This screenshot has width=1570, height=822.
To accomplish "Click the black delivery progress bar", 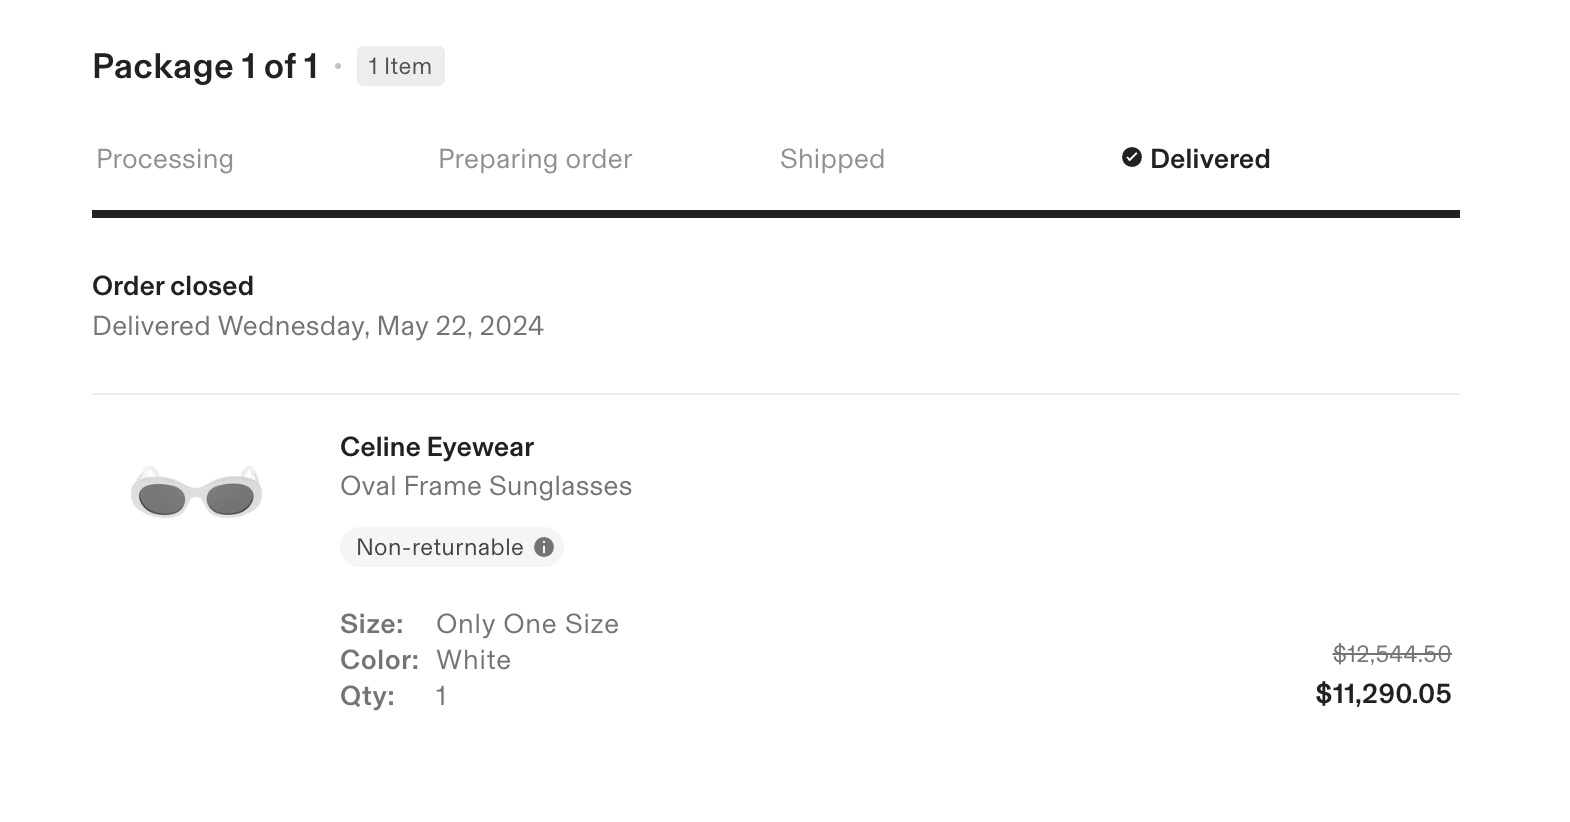I will pyautogui.click(x=776, y=214).
